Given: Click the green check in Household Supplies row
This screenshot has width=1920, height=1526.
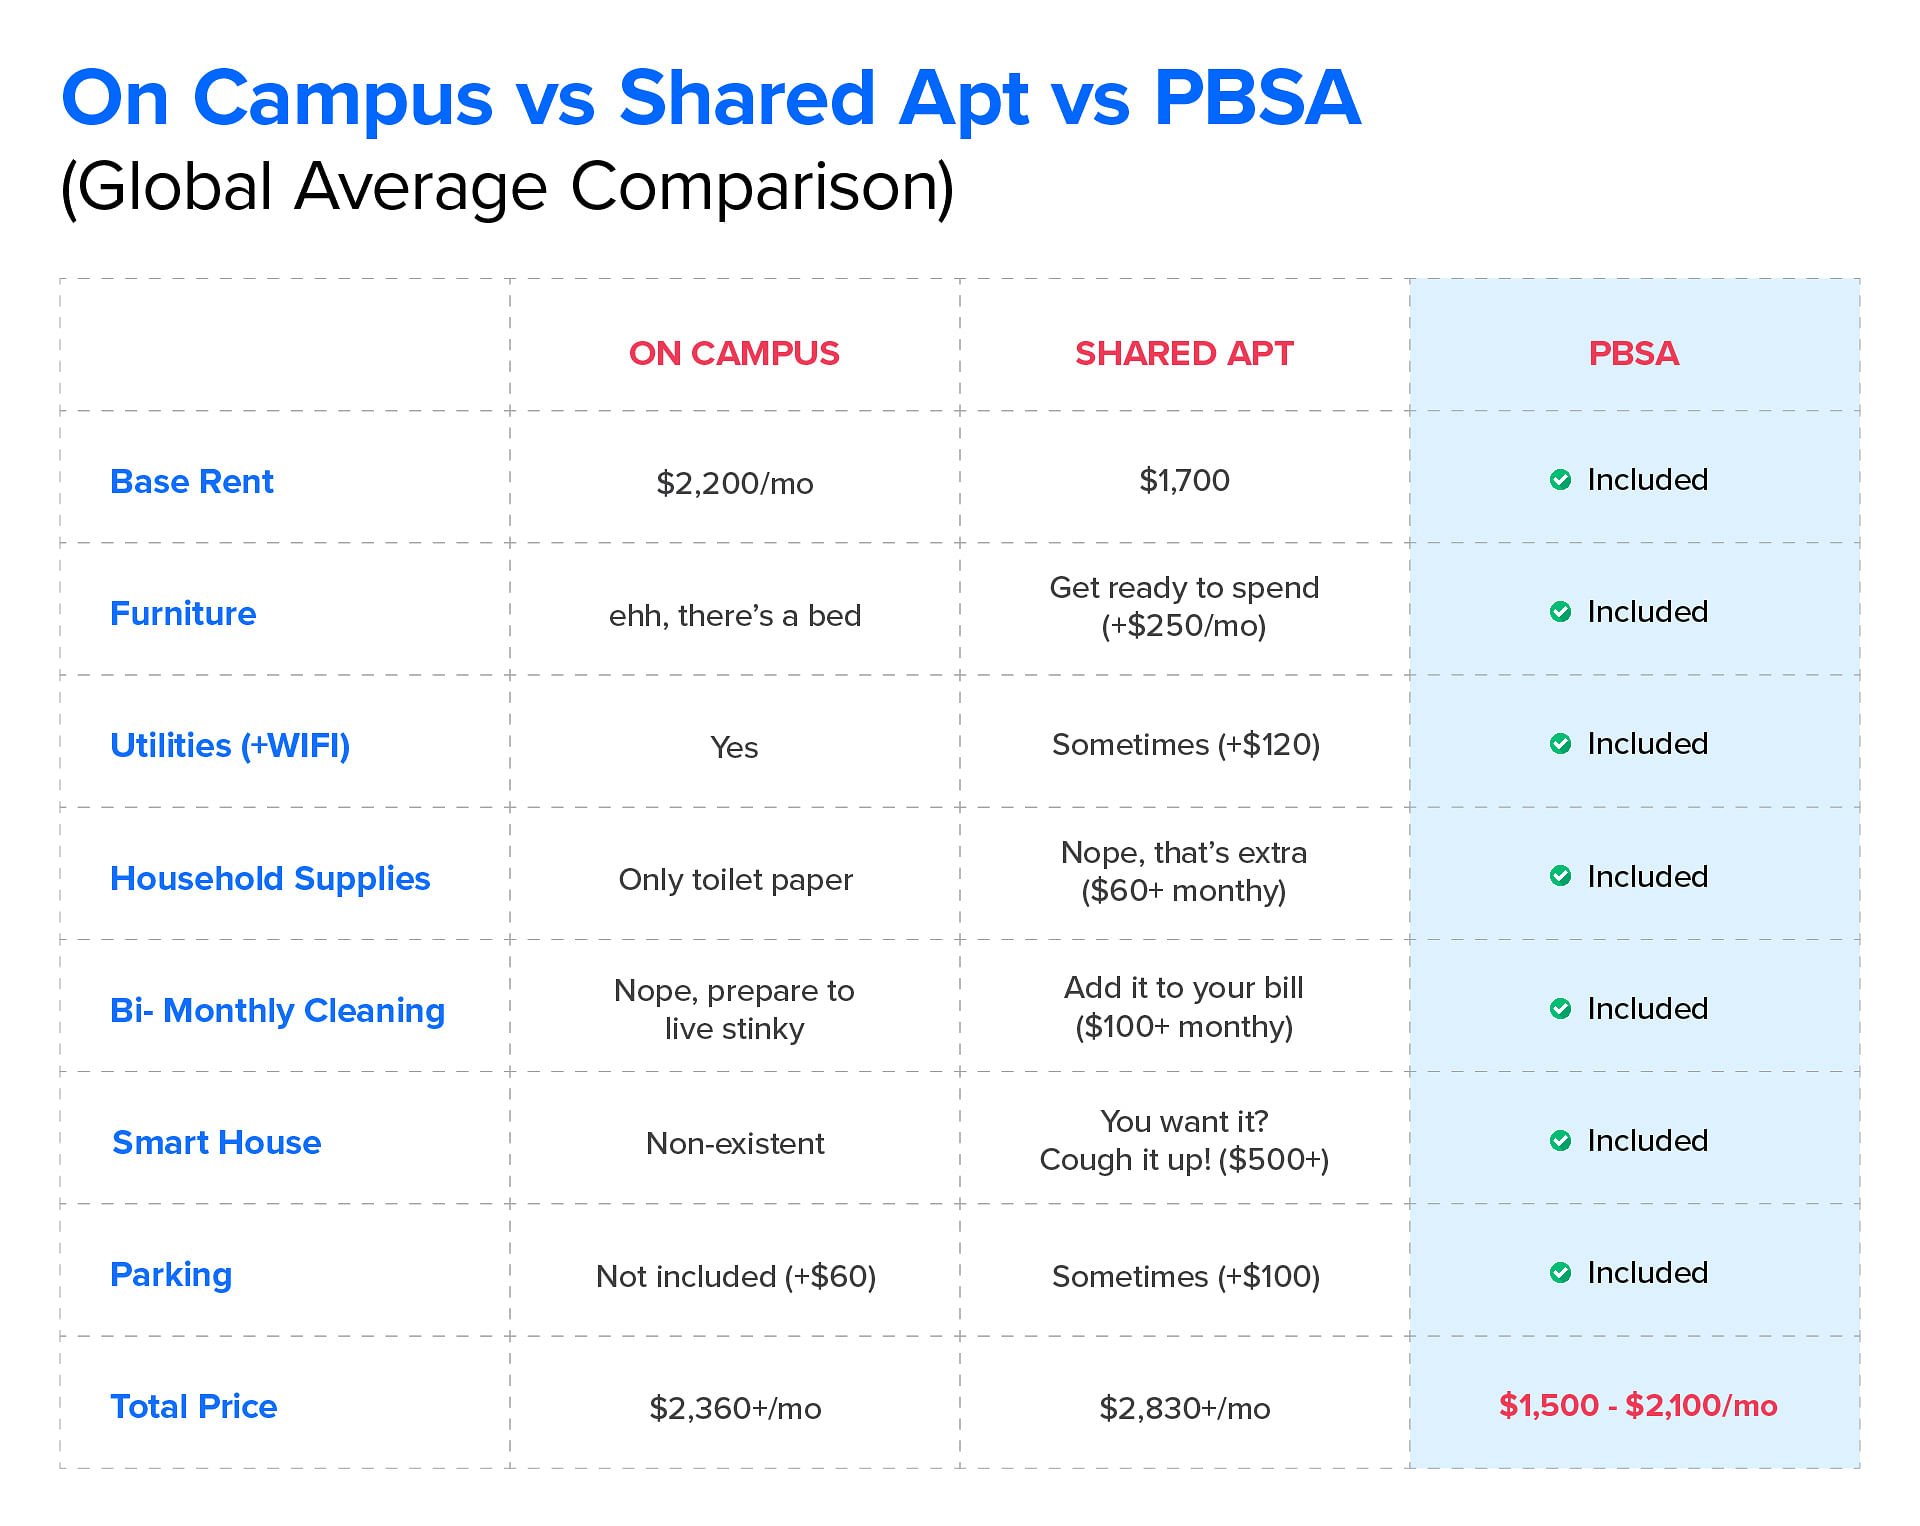Looking at the screenshot, I should pyautogui.click(x=1560, y=876).
